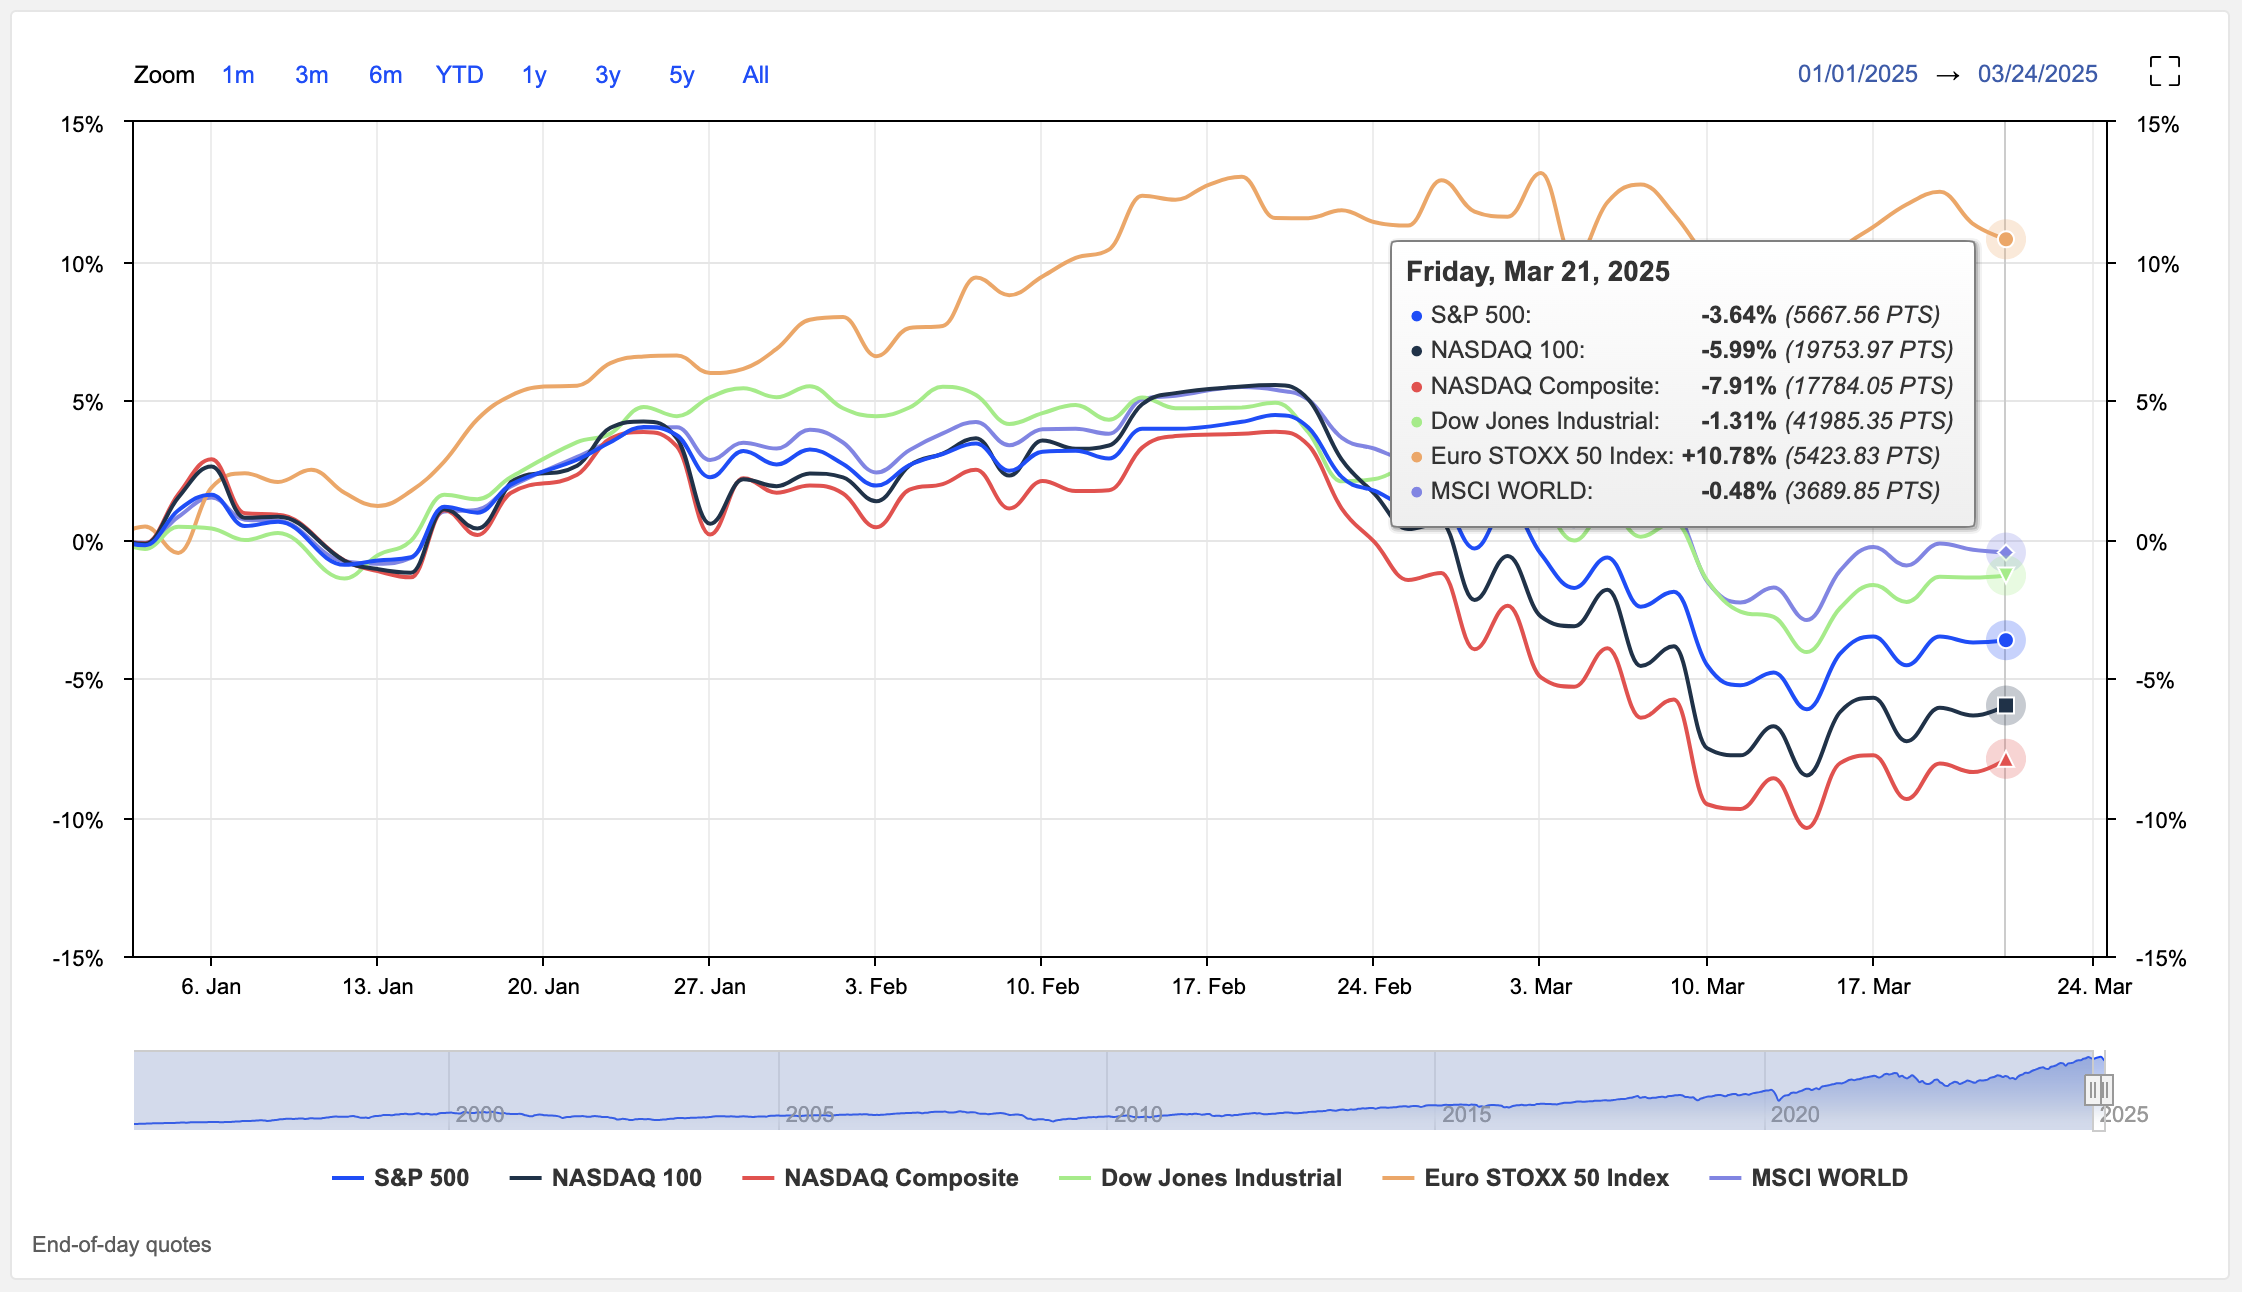Click tooltip value -7.91% for NASDAQ Composite

[1738, 386]
